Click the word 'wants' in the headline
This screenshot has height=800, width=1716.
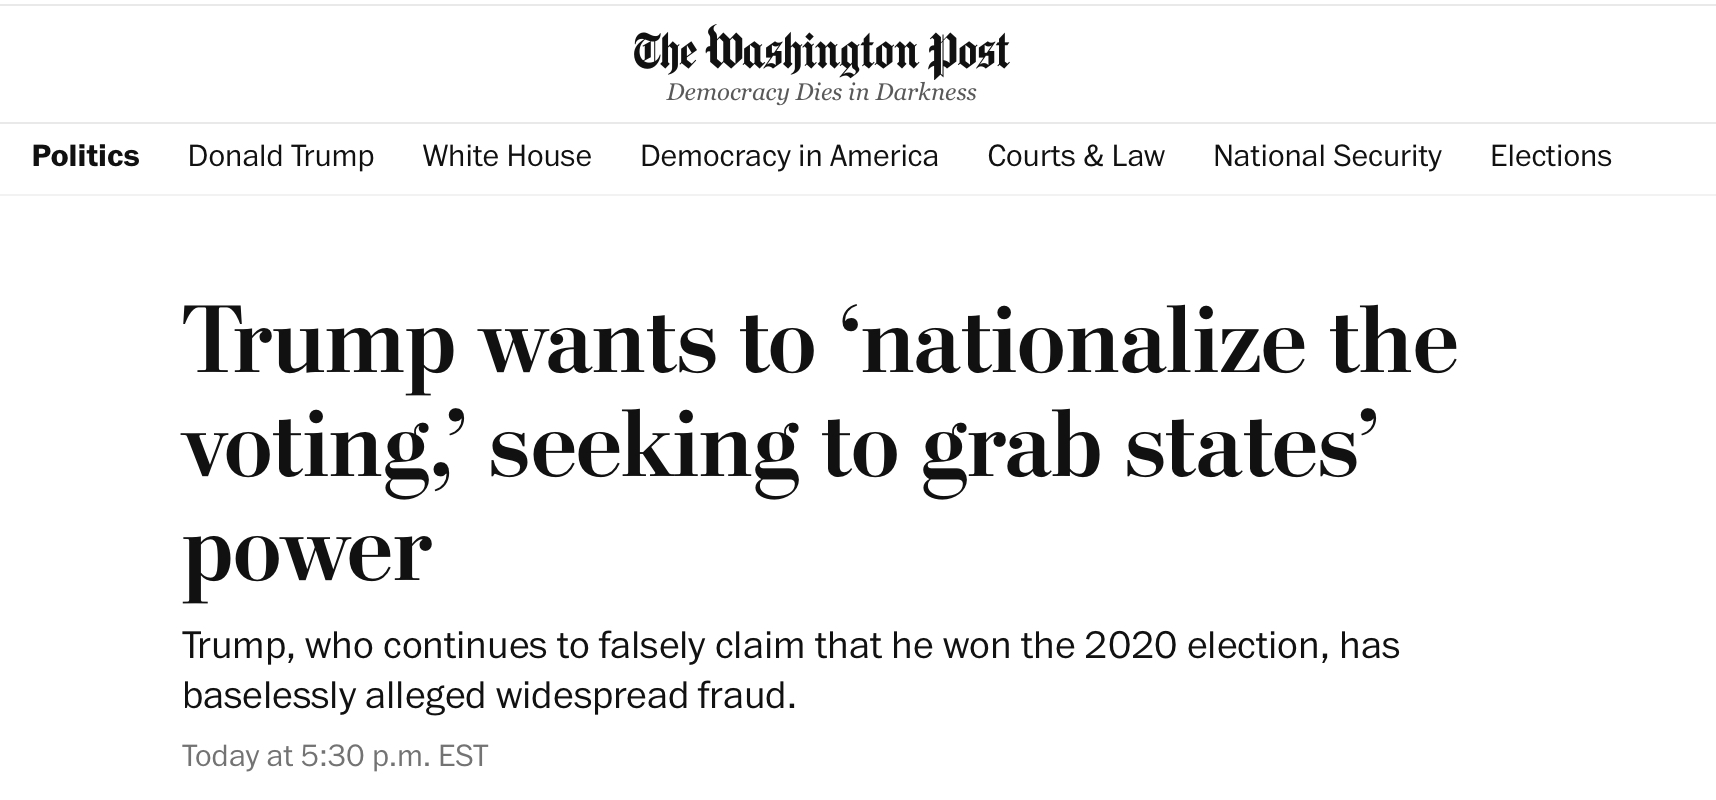tap(598, 342)
